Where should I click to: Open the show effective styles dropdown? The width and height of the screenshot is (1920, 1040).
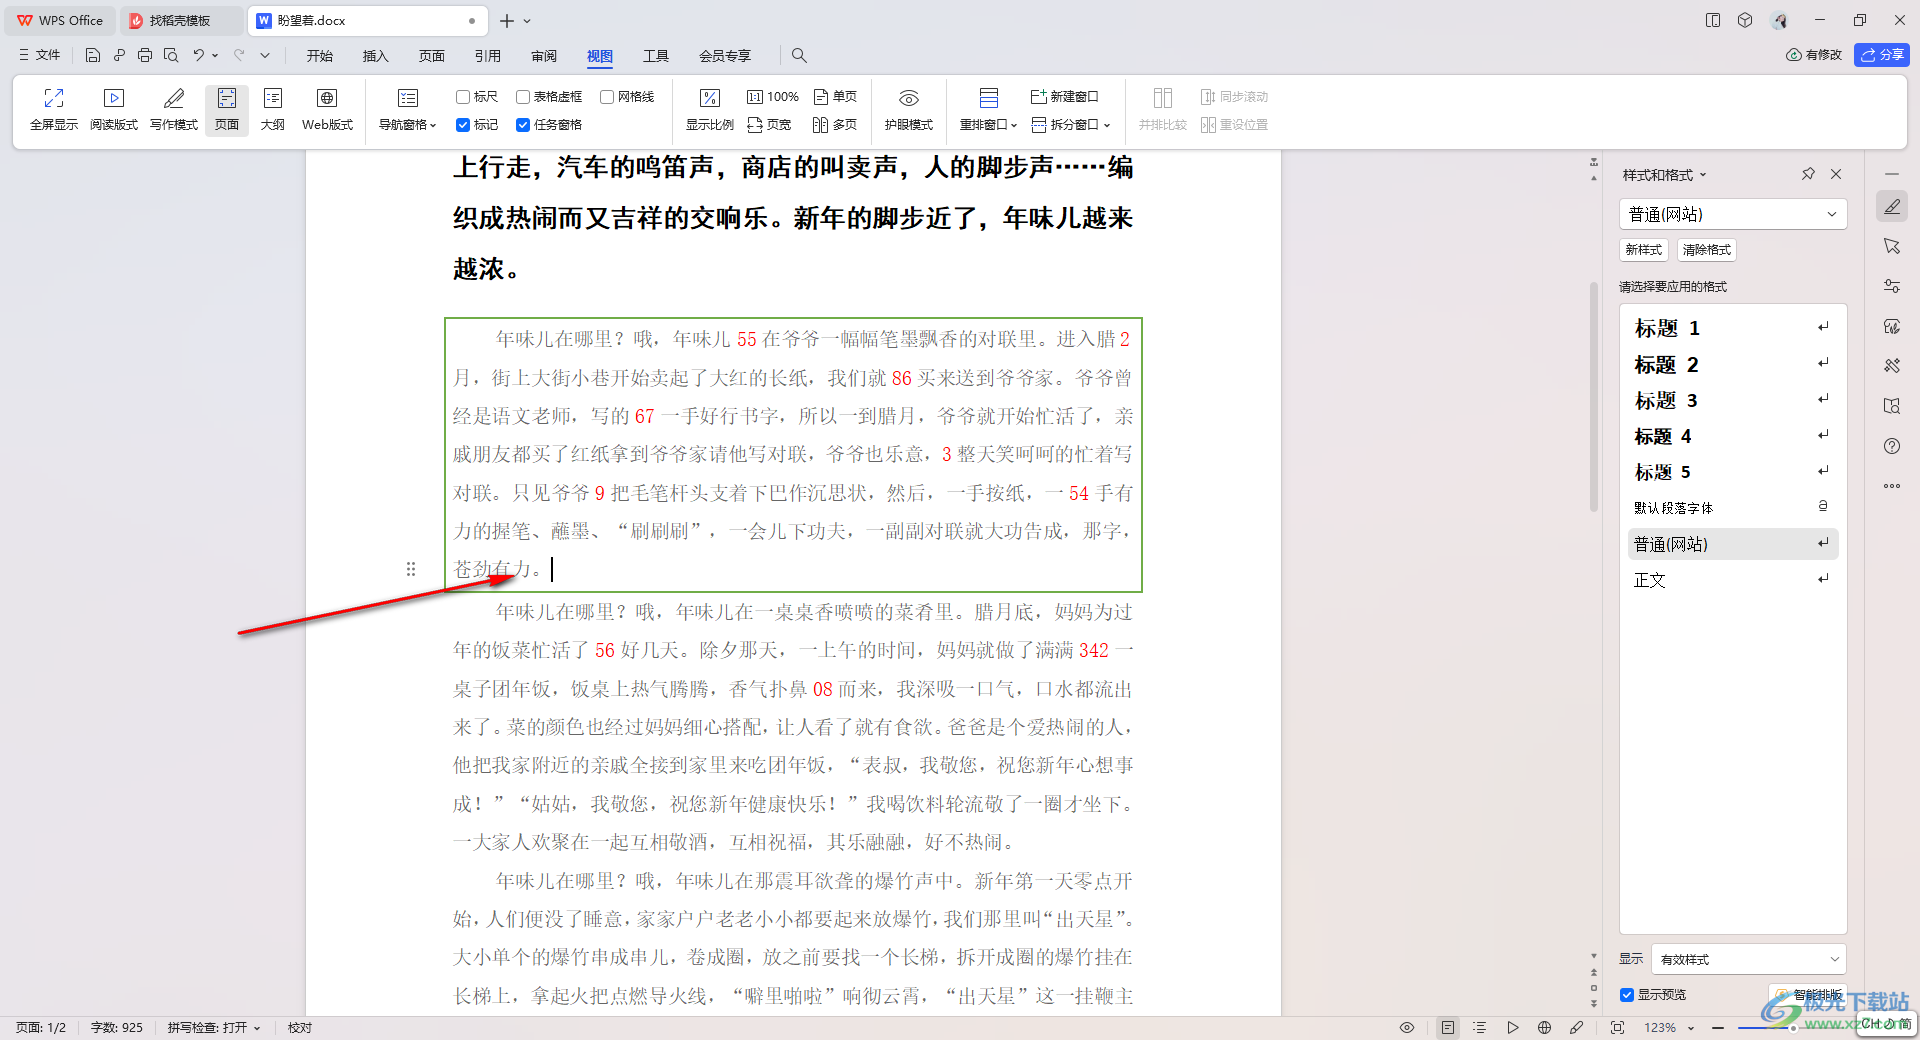click(1749, 959)
